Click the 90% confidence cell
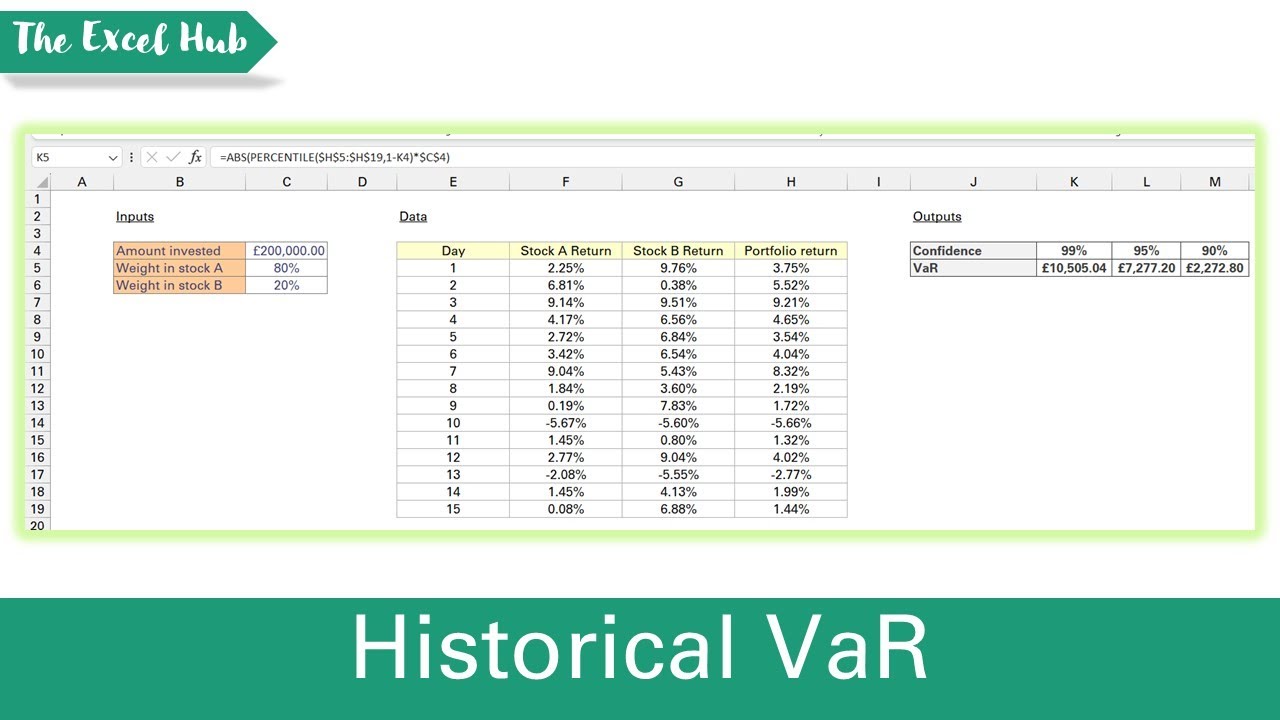 pyautogui.click(x=1214, y=251)
